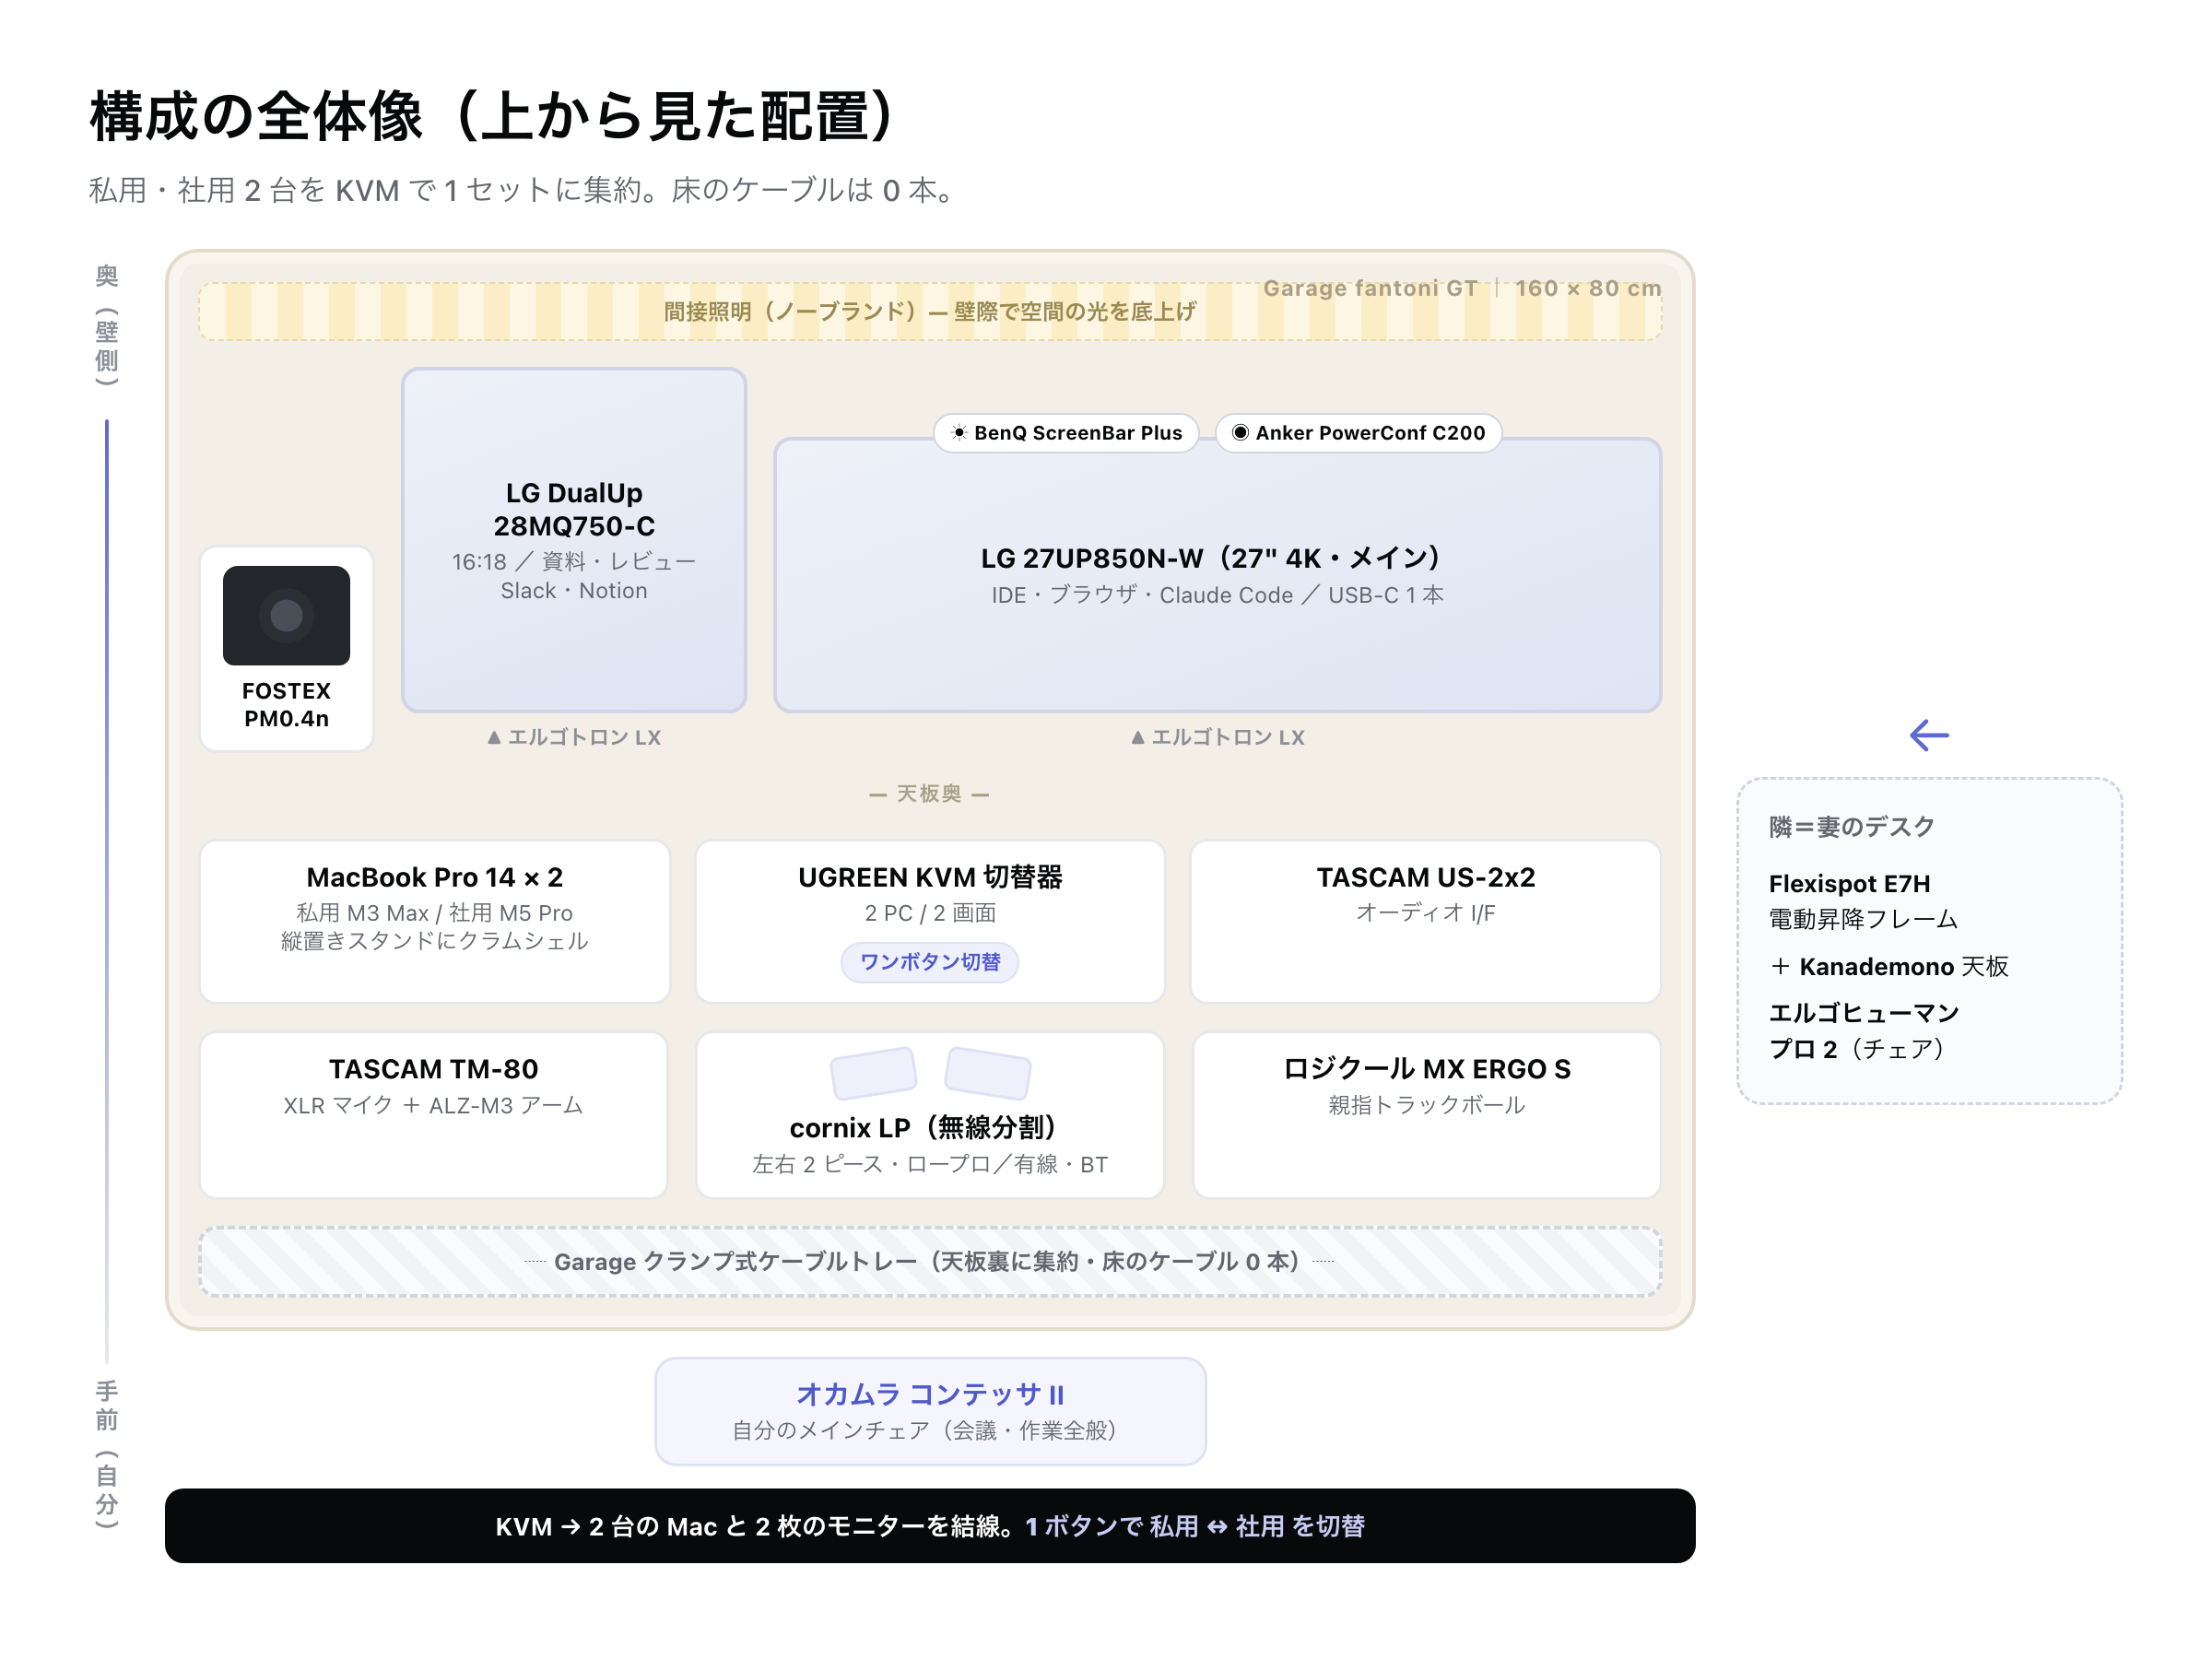Click the left cornix LP keyboard half icon
This screenshot has width=2212, height=1659.
[873, 1072]
